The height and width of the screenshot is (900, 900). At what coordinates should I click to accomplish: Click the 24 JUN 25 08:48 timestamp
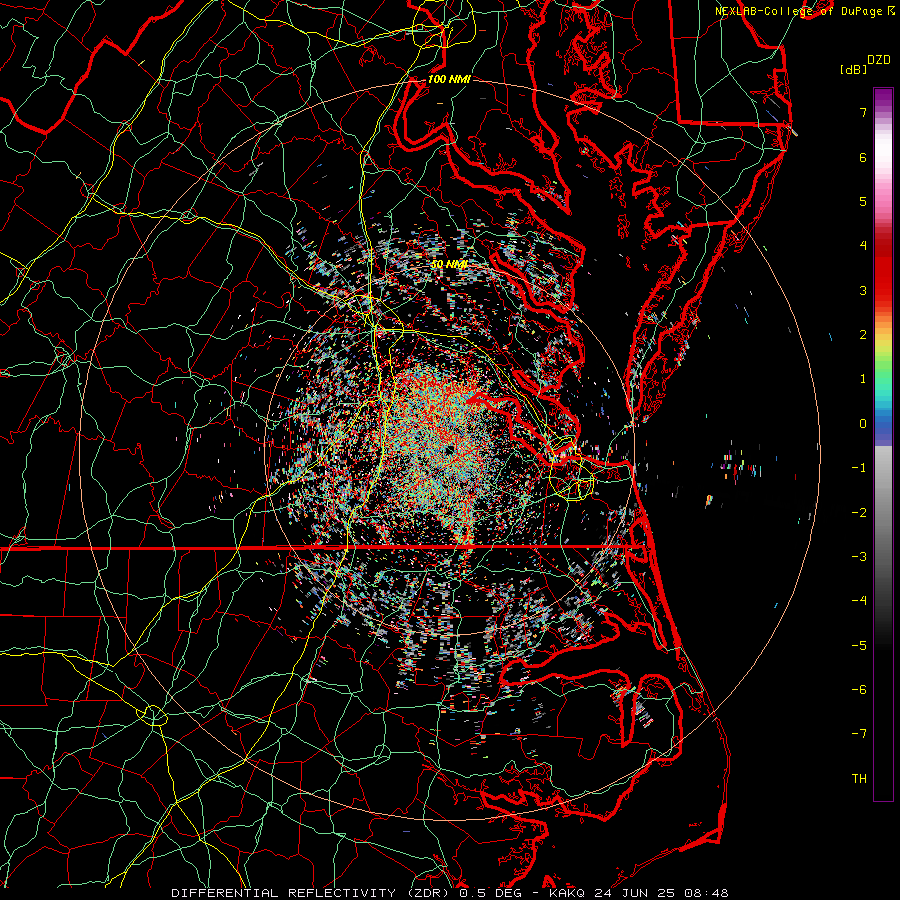(660, 893)
